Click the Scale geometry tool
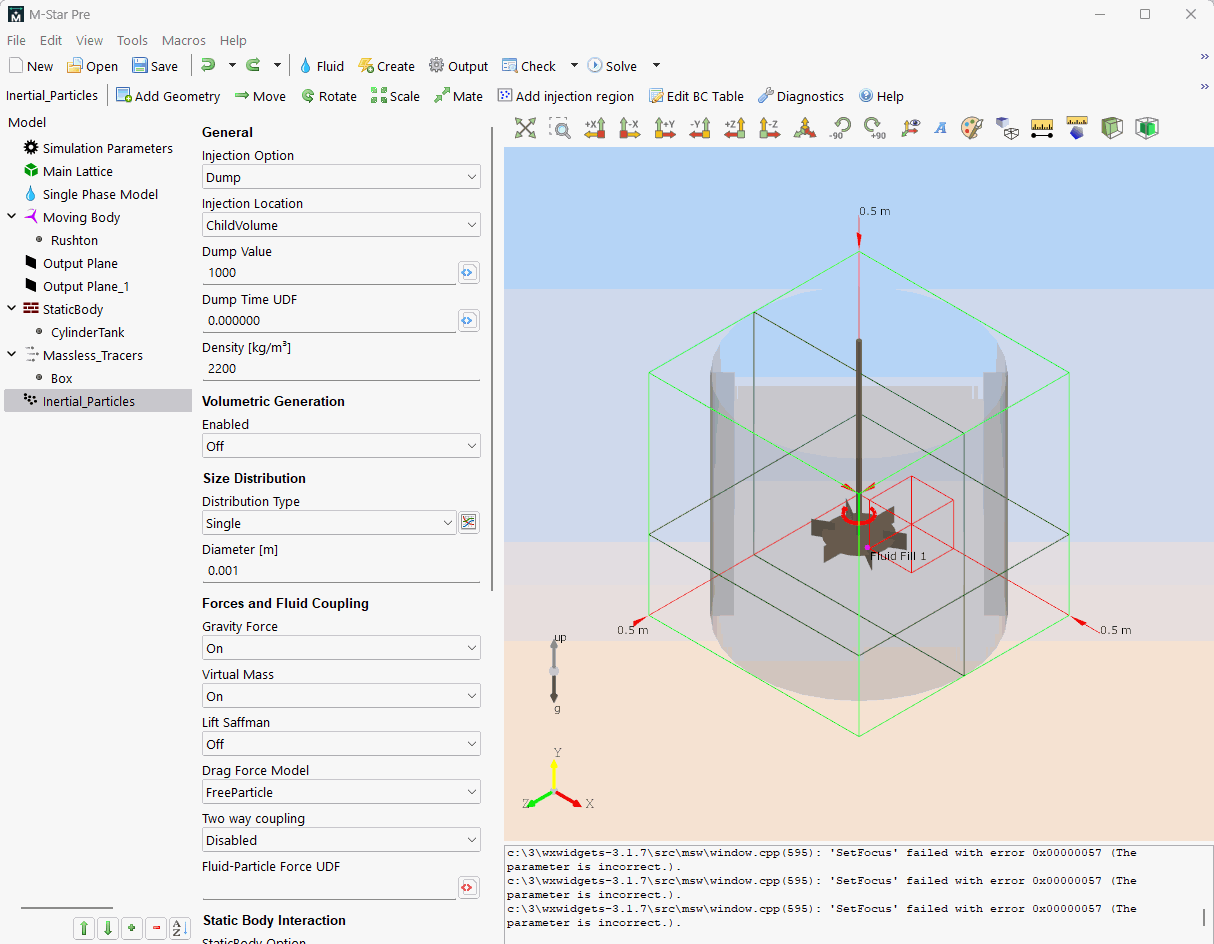The width and height of the screenshot is (1214, 944). [395, 96]
